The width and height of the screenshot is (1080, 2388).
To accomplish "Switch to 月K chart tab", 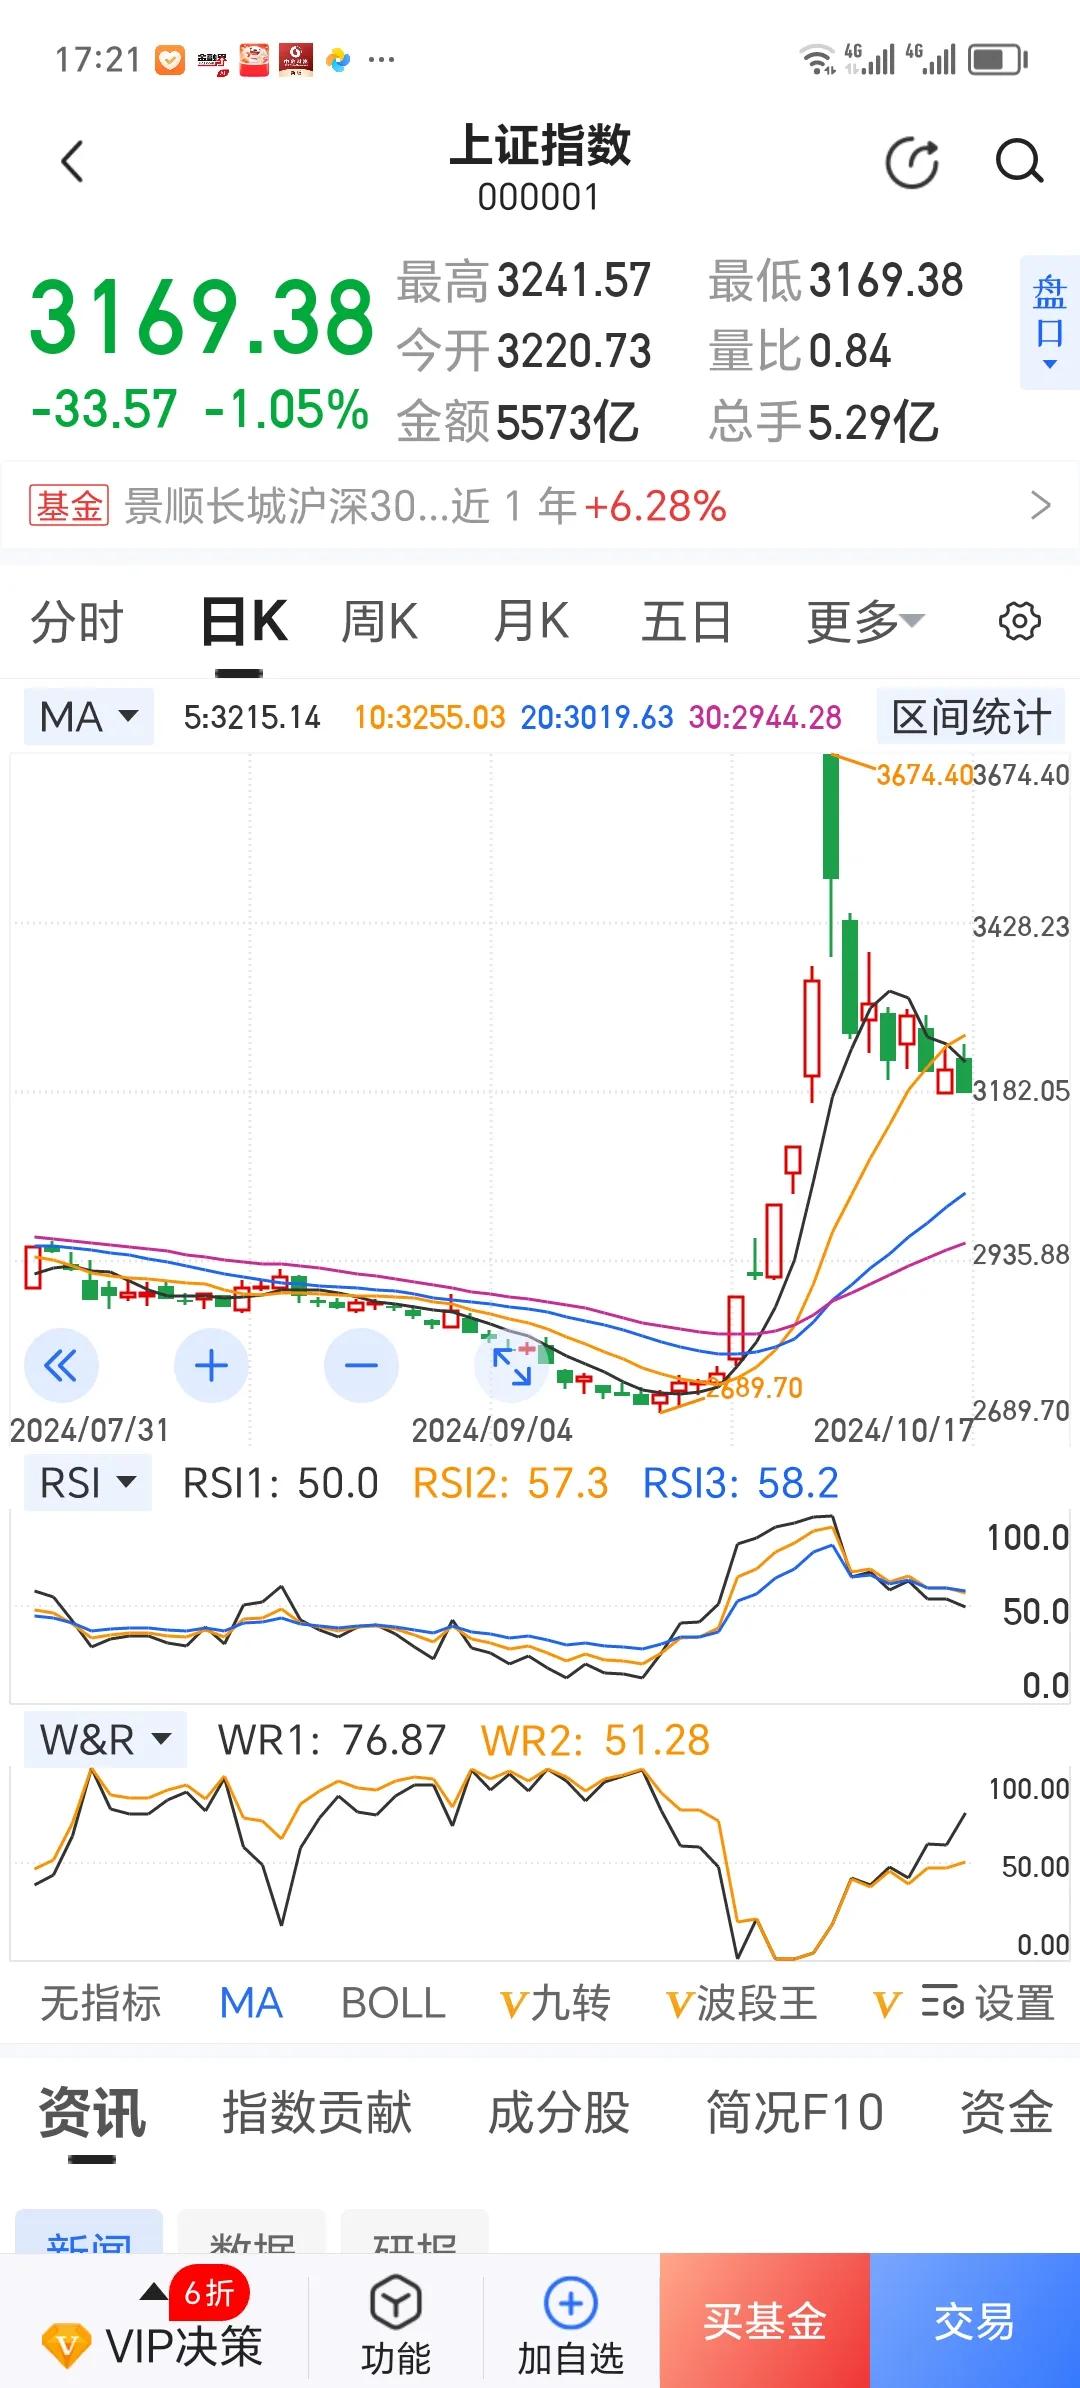I will 531,622.
